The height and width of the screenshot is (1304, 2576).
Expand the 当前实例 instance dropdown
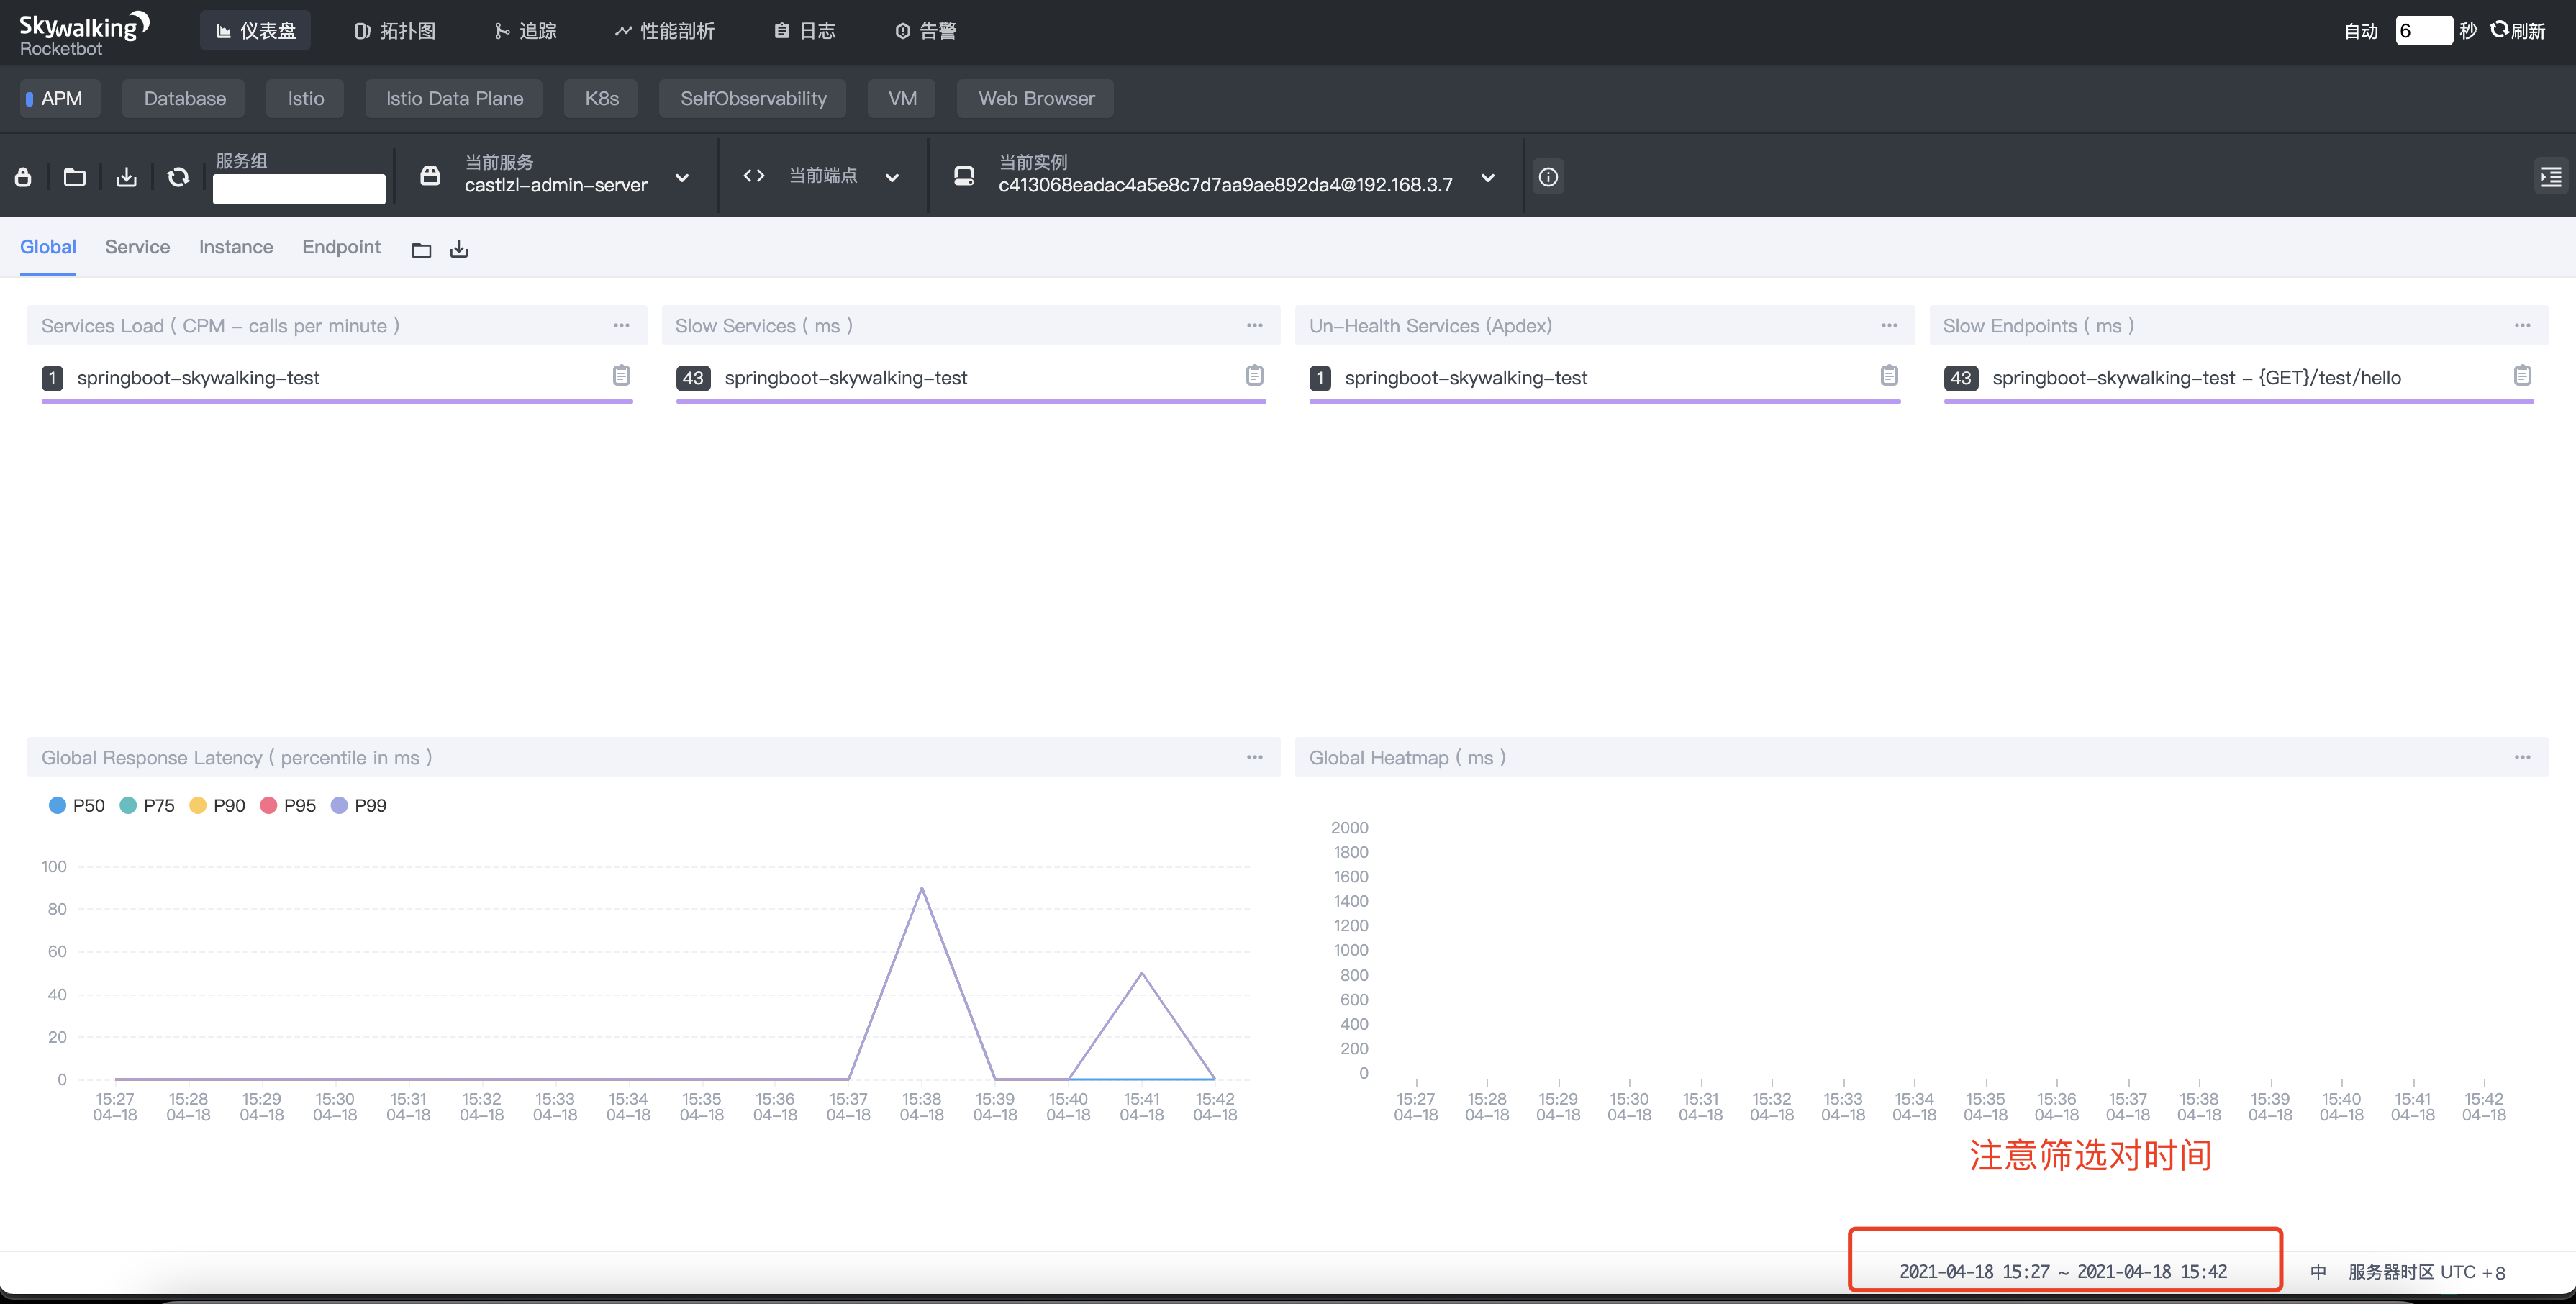[1487, 178]
